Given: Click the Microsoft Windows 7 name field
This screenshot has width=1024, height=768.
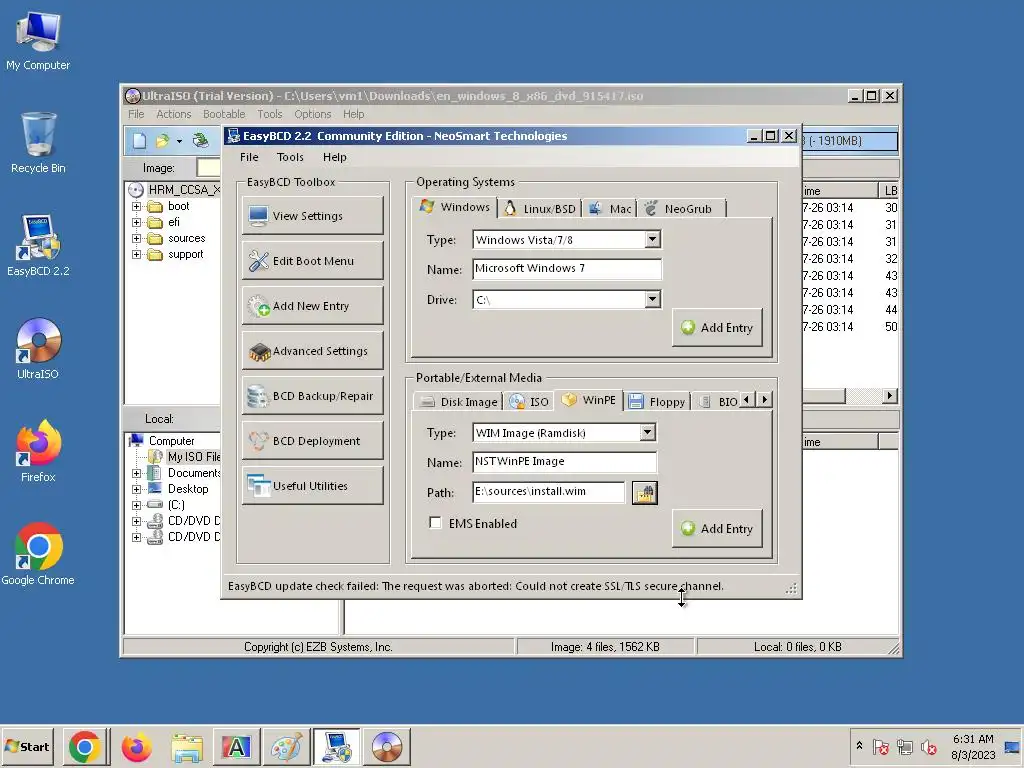Looking at the screenshot, I should (567, 268).
